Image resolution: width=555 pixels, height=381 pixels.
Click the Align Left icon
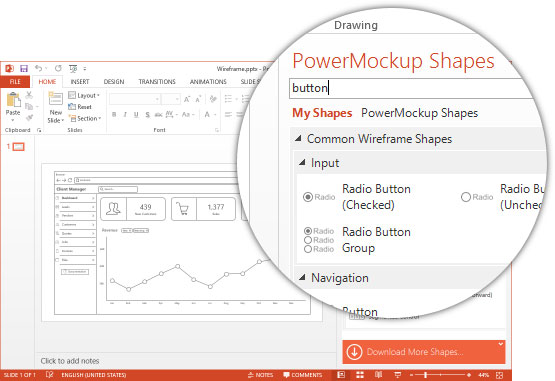coord(228,114)
